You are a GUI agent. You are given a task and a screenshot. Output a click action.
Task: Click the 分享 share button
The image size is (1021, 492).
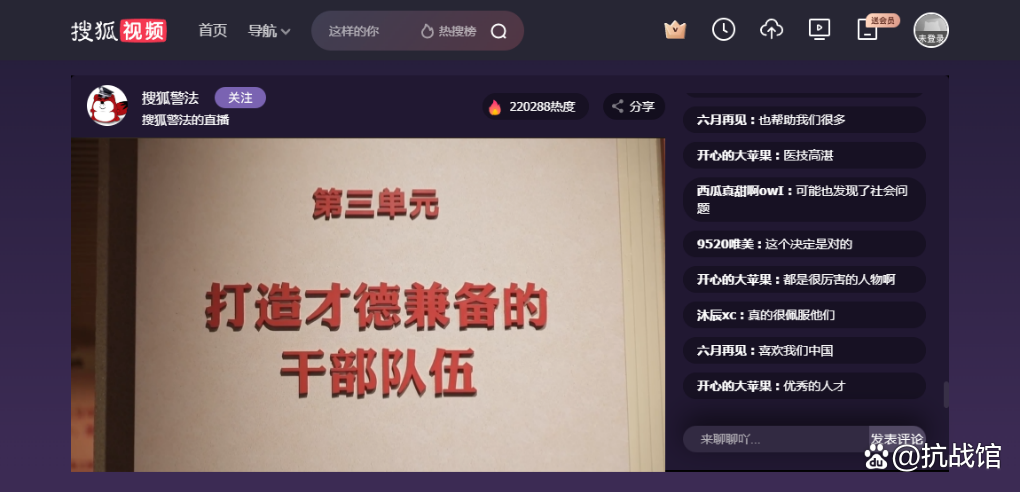pos(633,107)
